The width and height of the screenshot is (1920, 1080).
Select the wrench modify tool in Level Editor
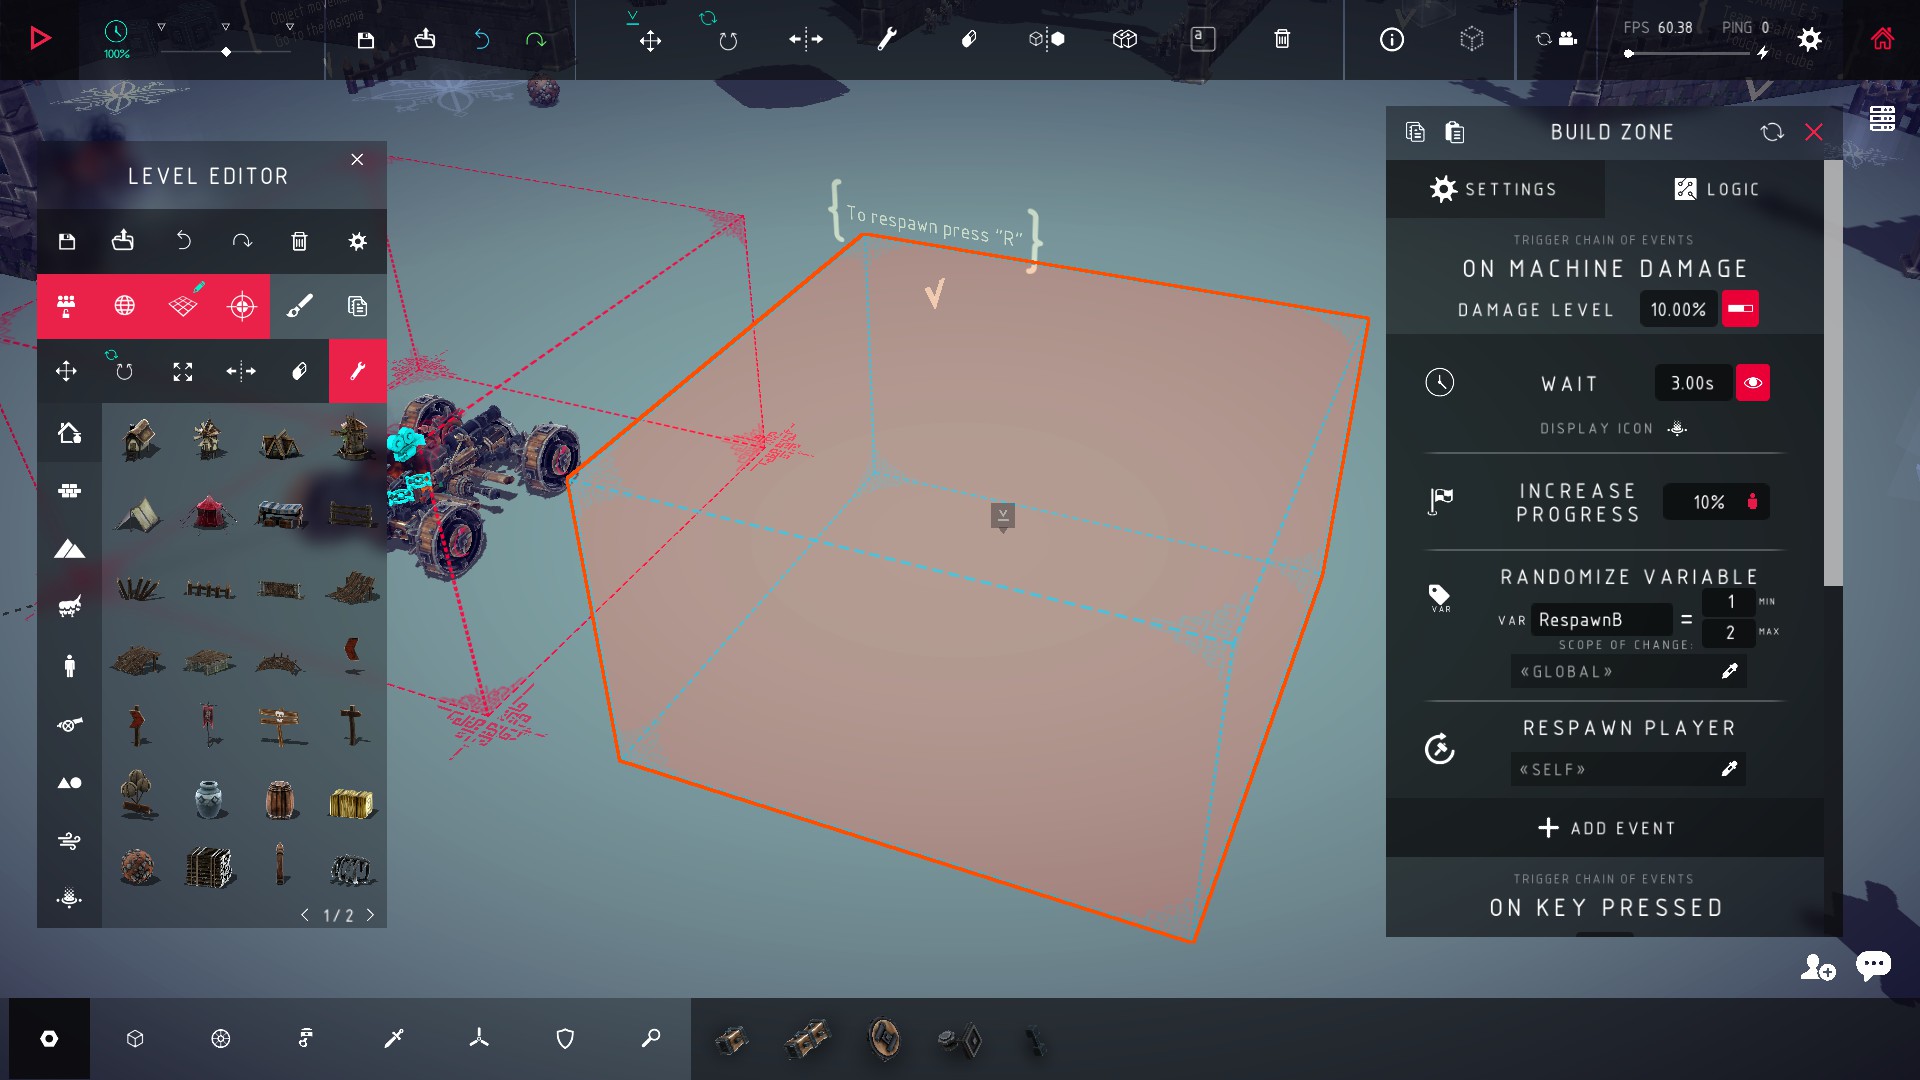357,371
